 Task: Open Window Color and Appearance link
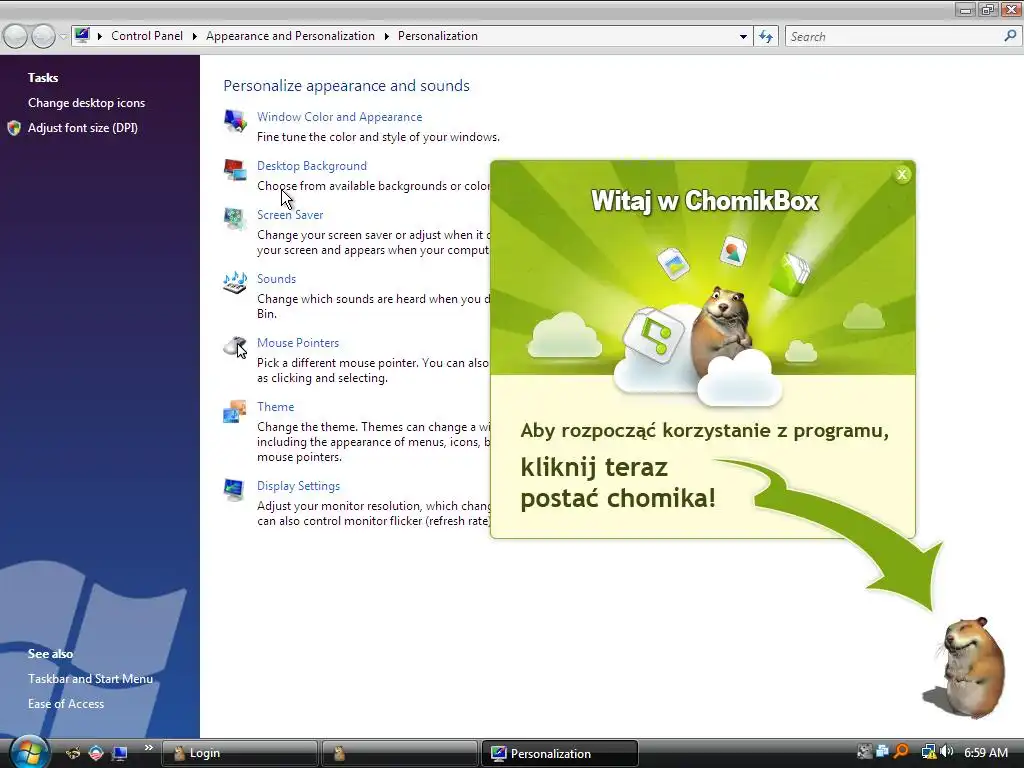coord(339,117)
